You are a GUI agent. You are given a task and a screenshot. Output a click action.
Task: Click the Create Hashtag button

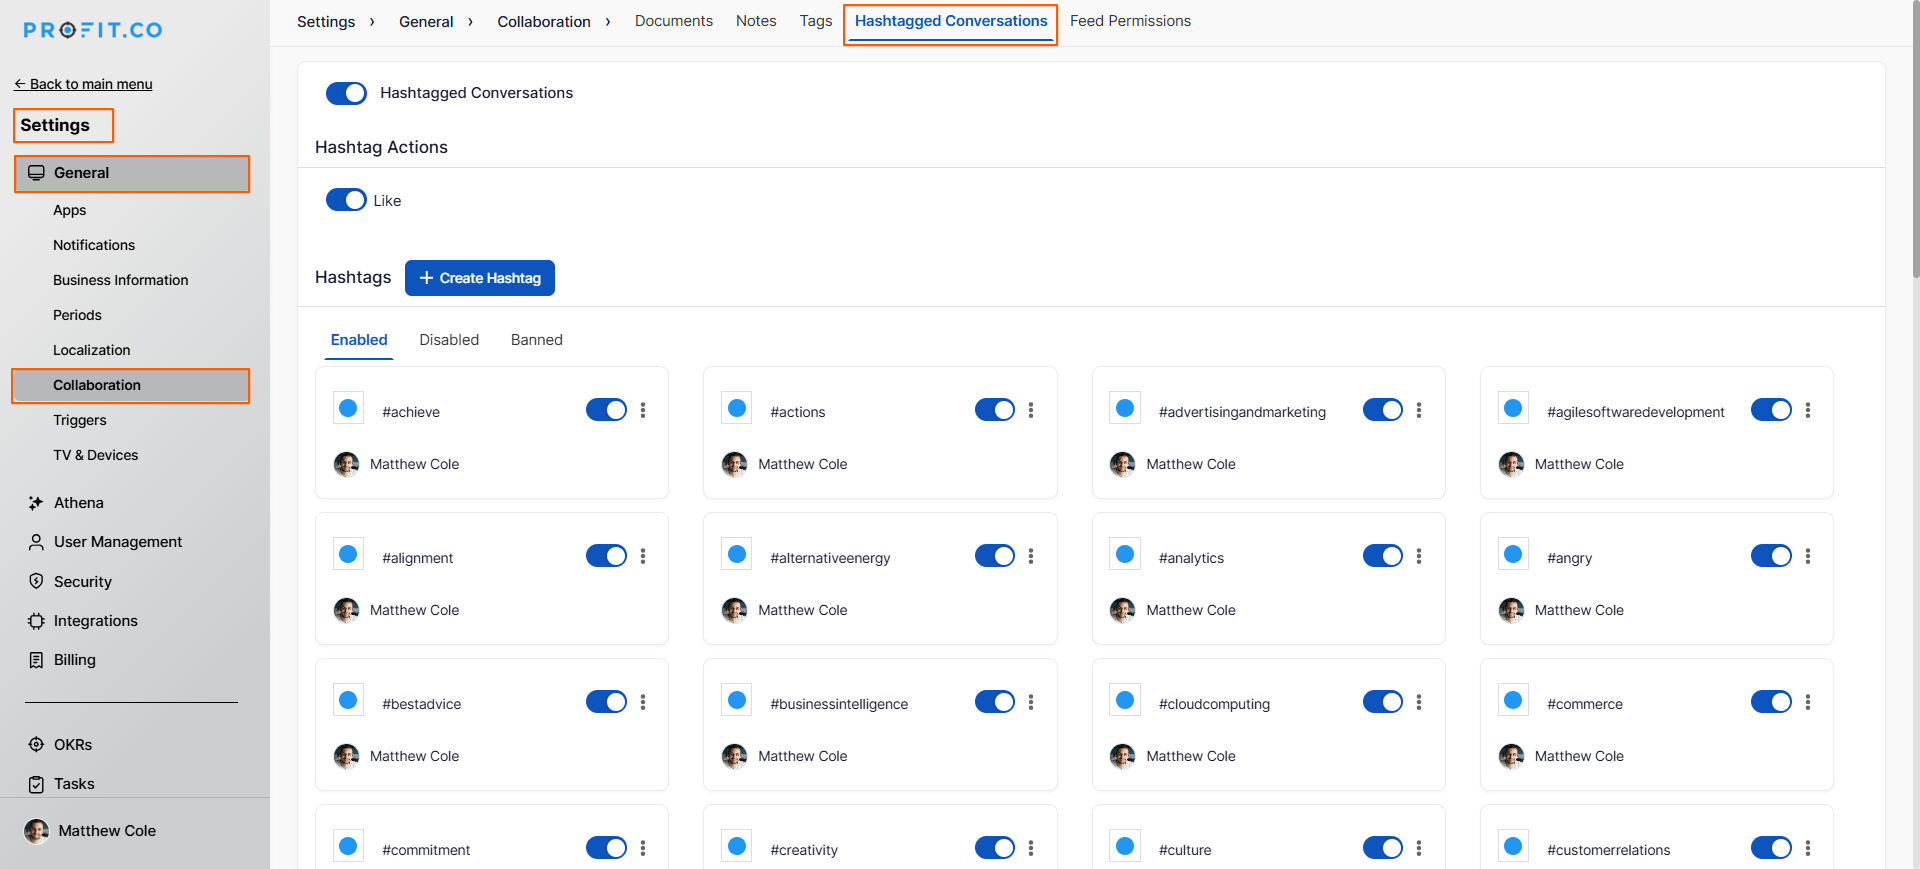tap(480, 278)
